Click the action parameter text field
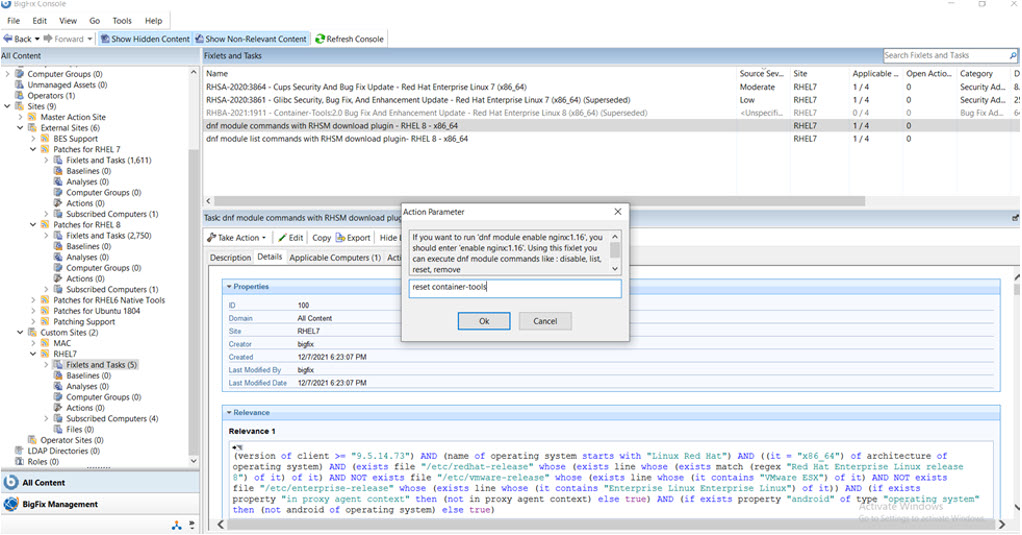Image resolution: width=1022 pixels, height=535 pixels. [x=515, y=288]
